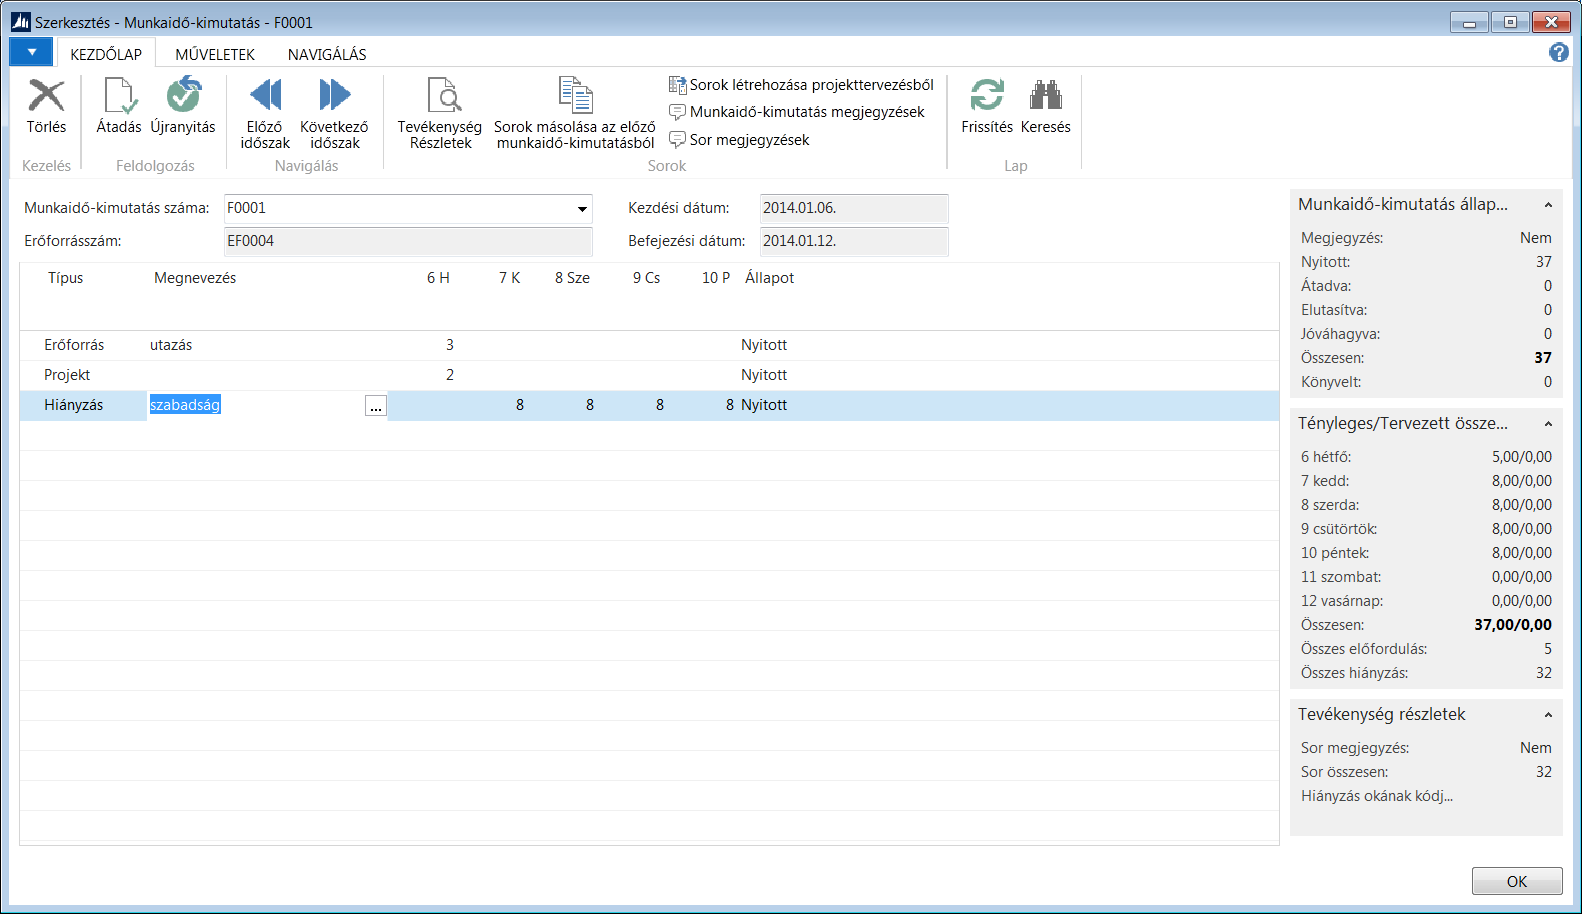The height and width of the screenshot is (914, 1582).
Task: Click the Állapot column header
Action: point(769,278)
